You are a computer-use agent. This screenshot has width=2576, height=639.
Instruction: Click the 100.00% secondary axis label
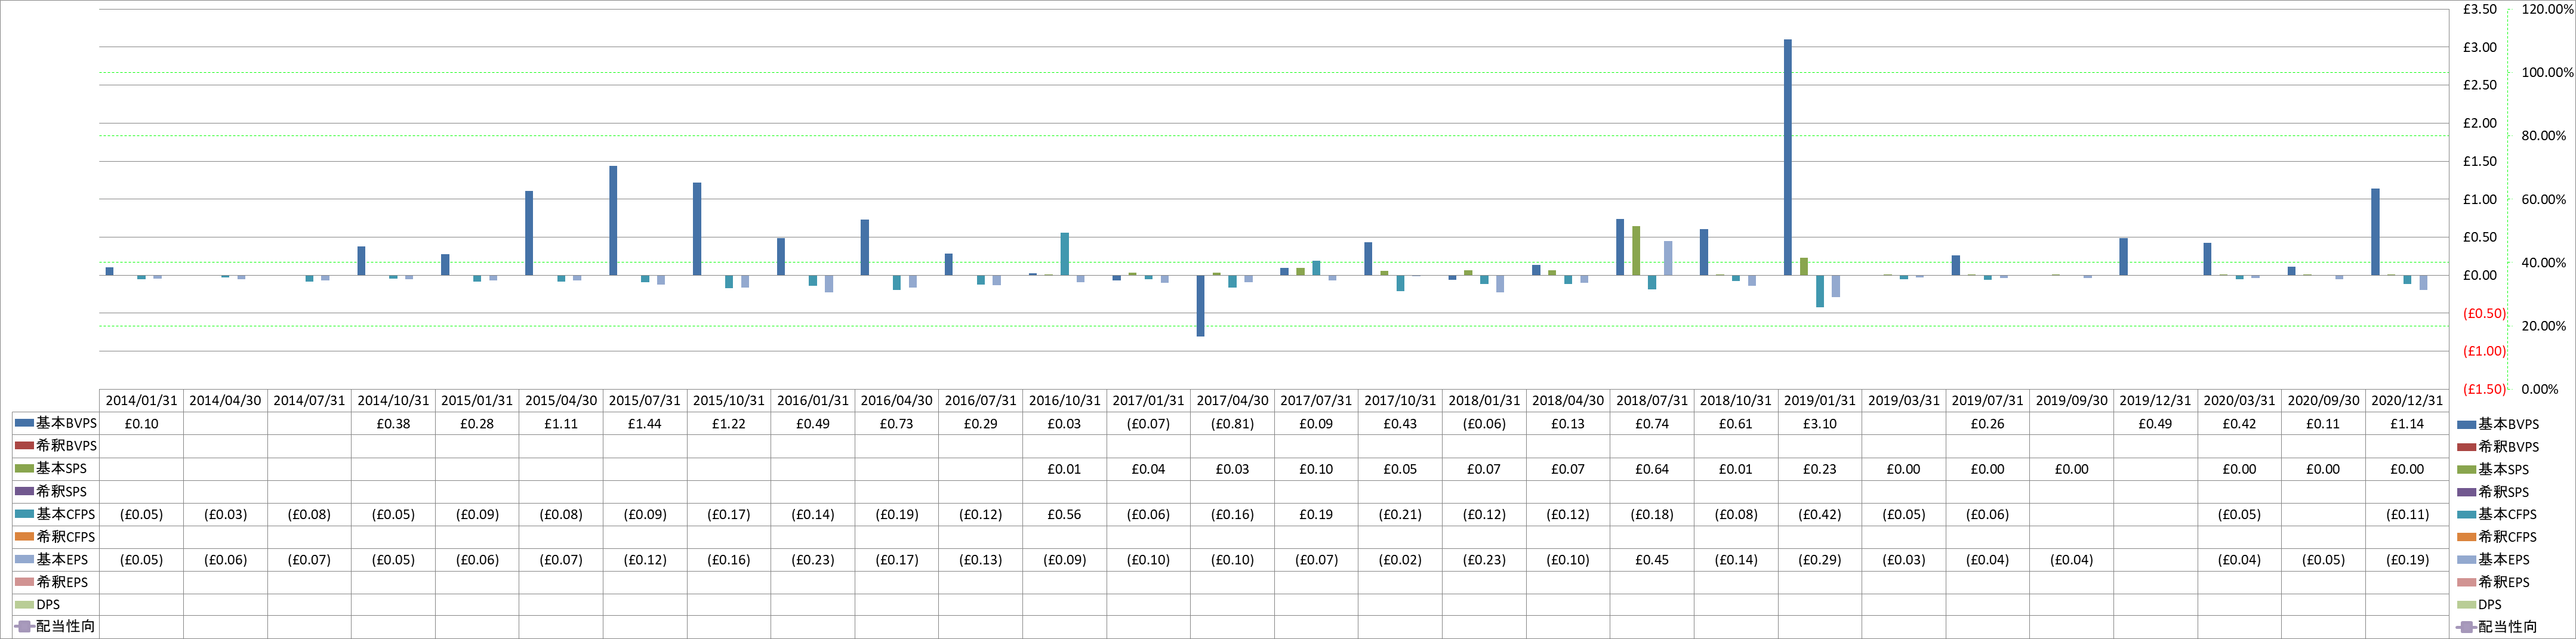click(x=2547, y=72)
